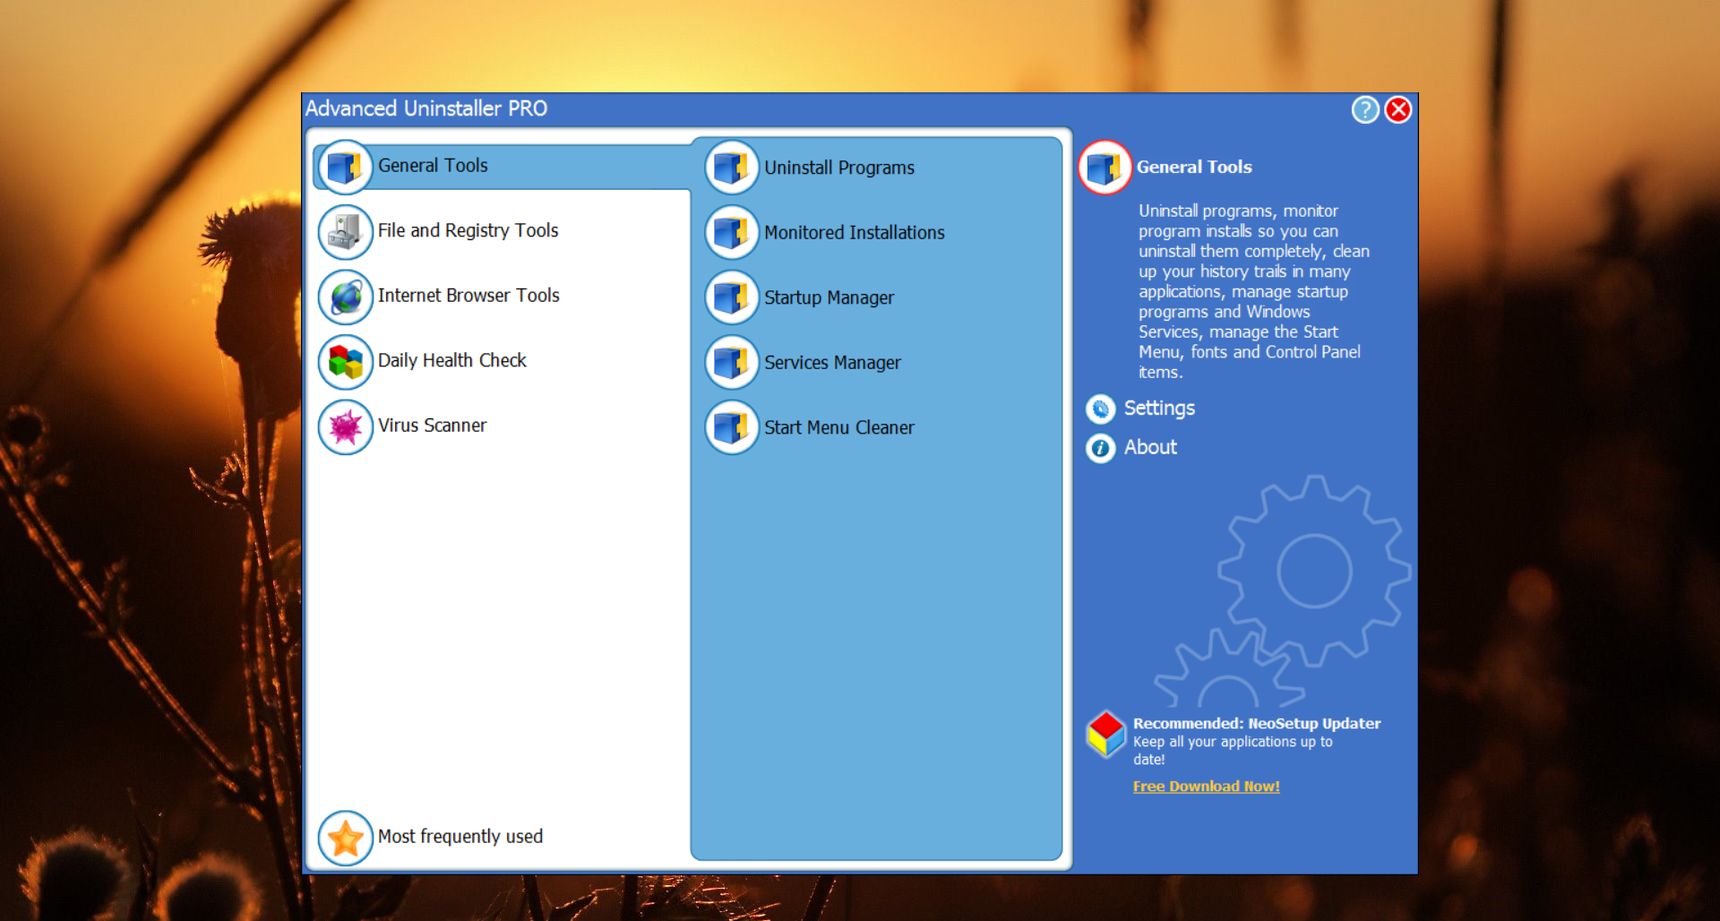Click the Most frequently used star icon
The width and height of the screenshot is (1720, 921).
point(345,838)
